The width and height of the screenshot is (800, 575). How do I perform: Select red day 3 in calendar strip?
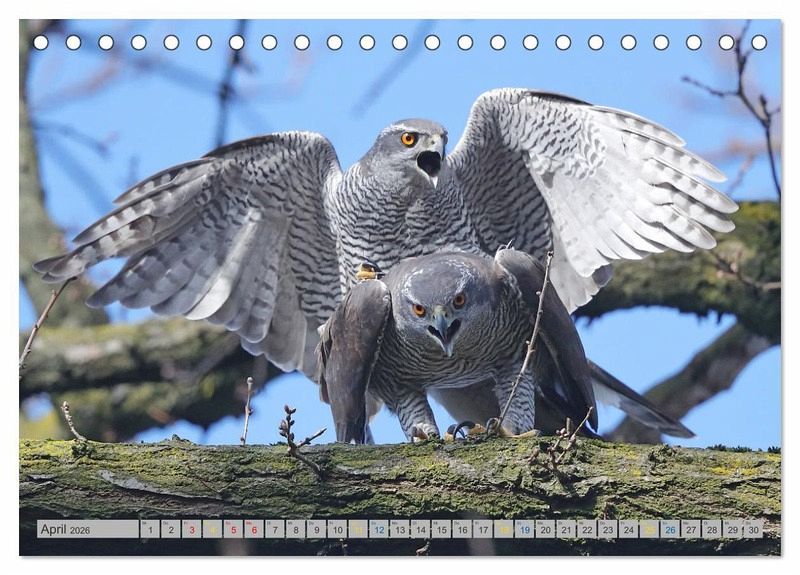pos(192,529)
